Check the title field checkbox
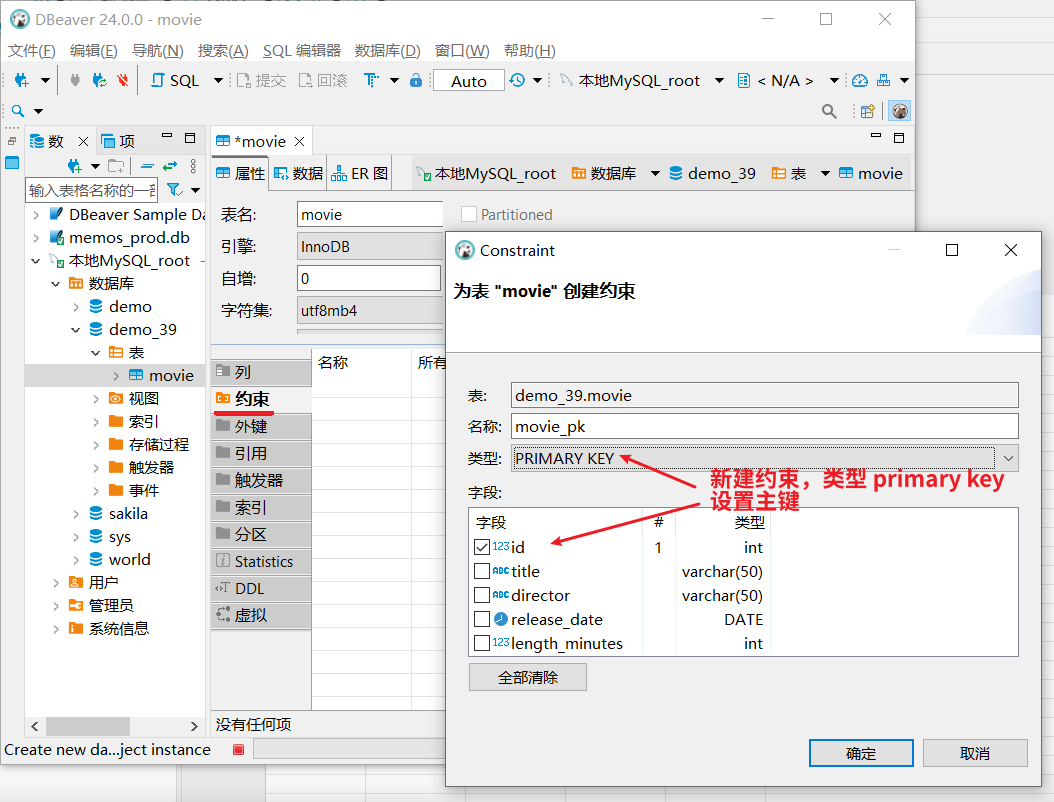 (x=482, y=571)
